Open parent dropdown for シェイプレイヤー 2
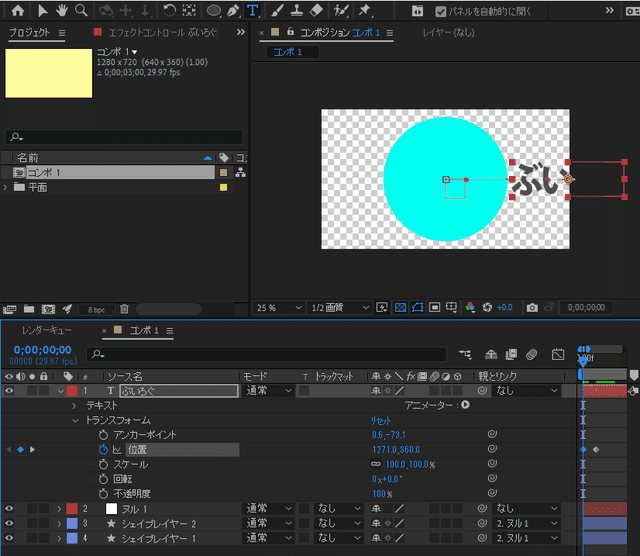 527,523
